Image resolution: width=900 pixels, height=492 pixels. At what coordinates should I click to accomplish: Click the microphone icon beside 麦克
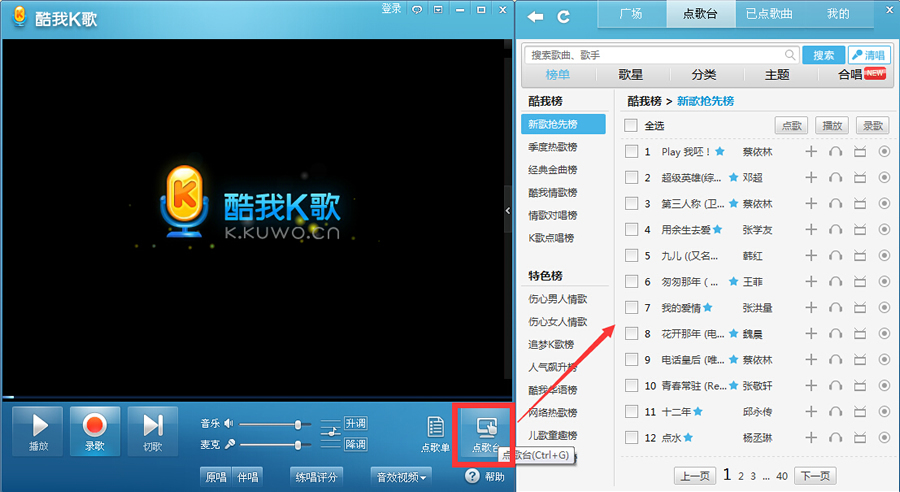(x=230, y=444)
